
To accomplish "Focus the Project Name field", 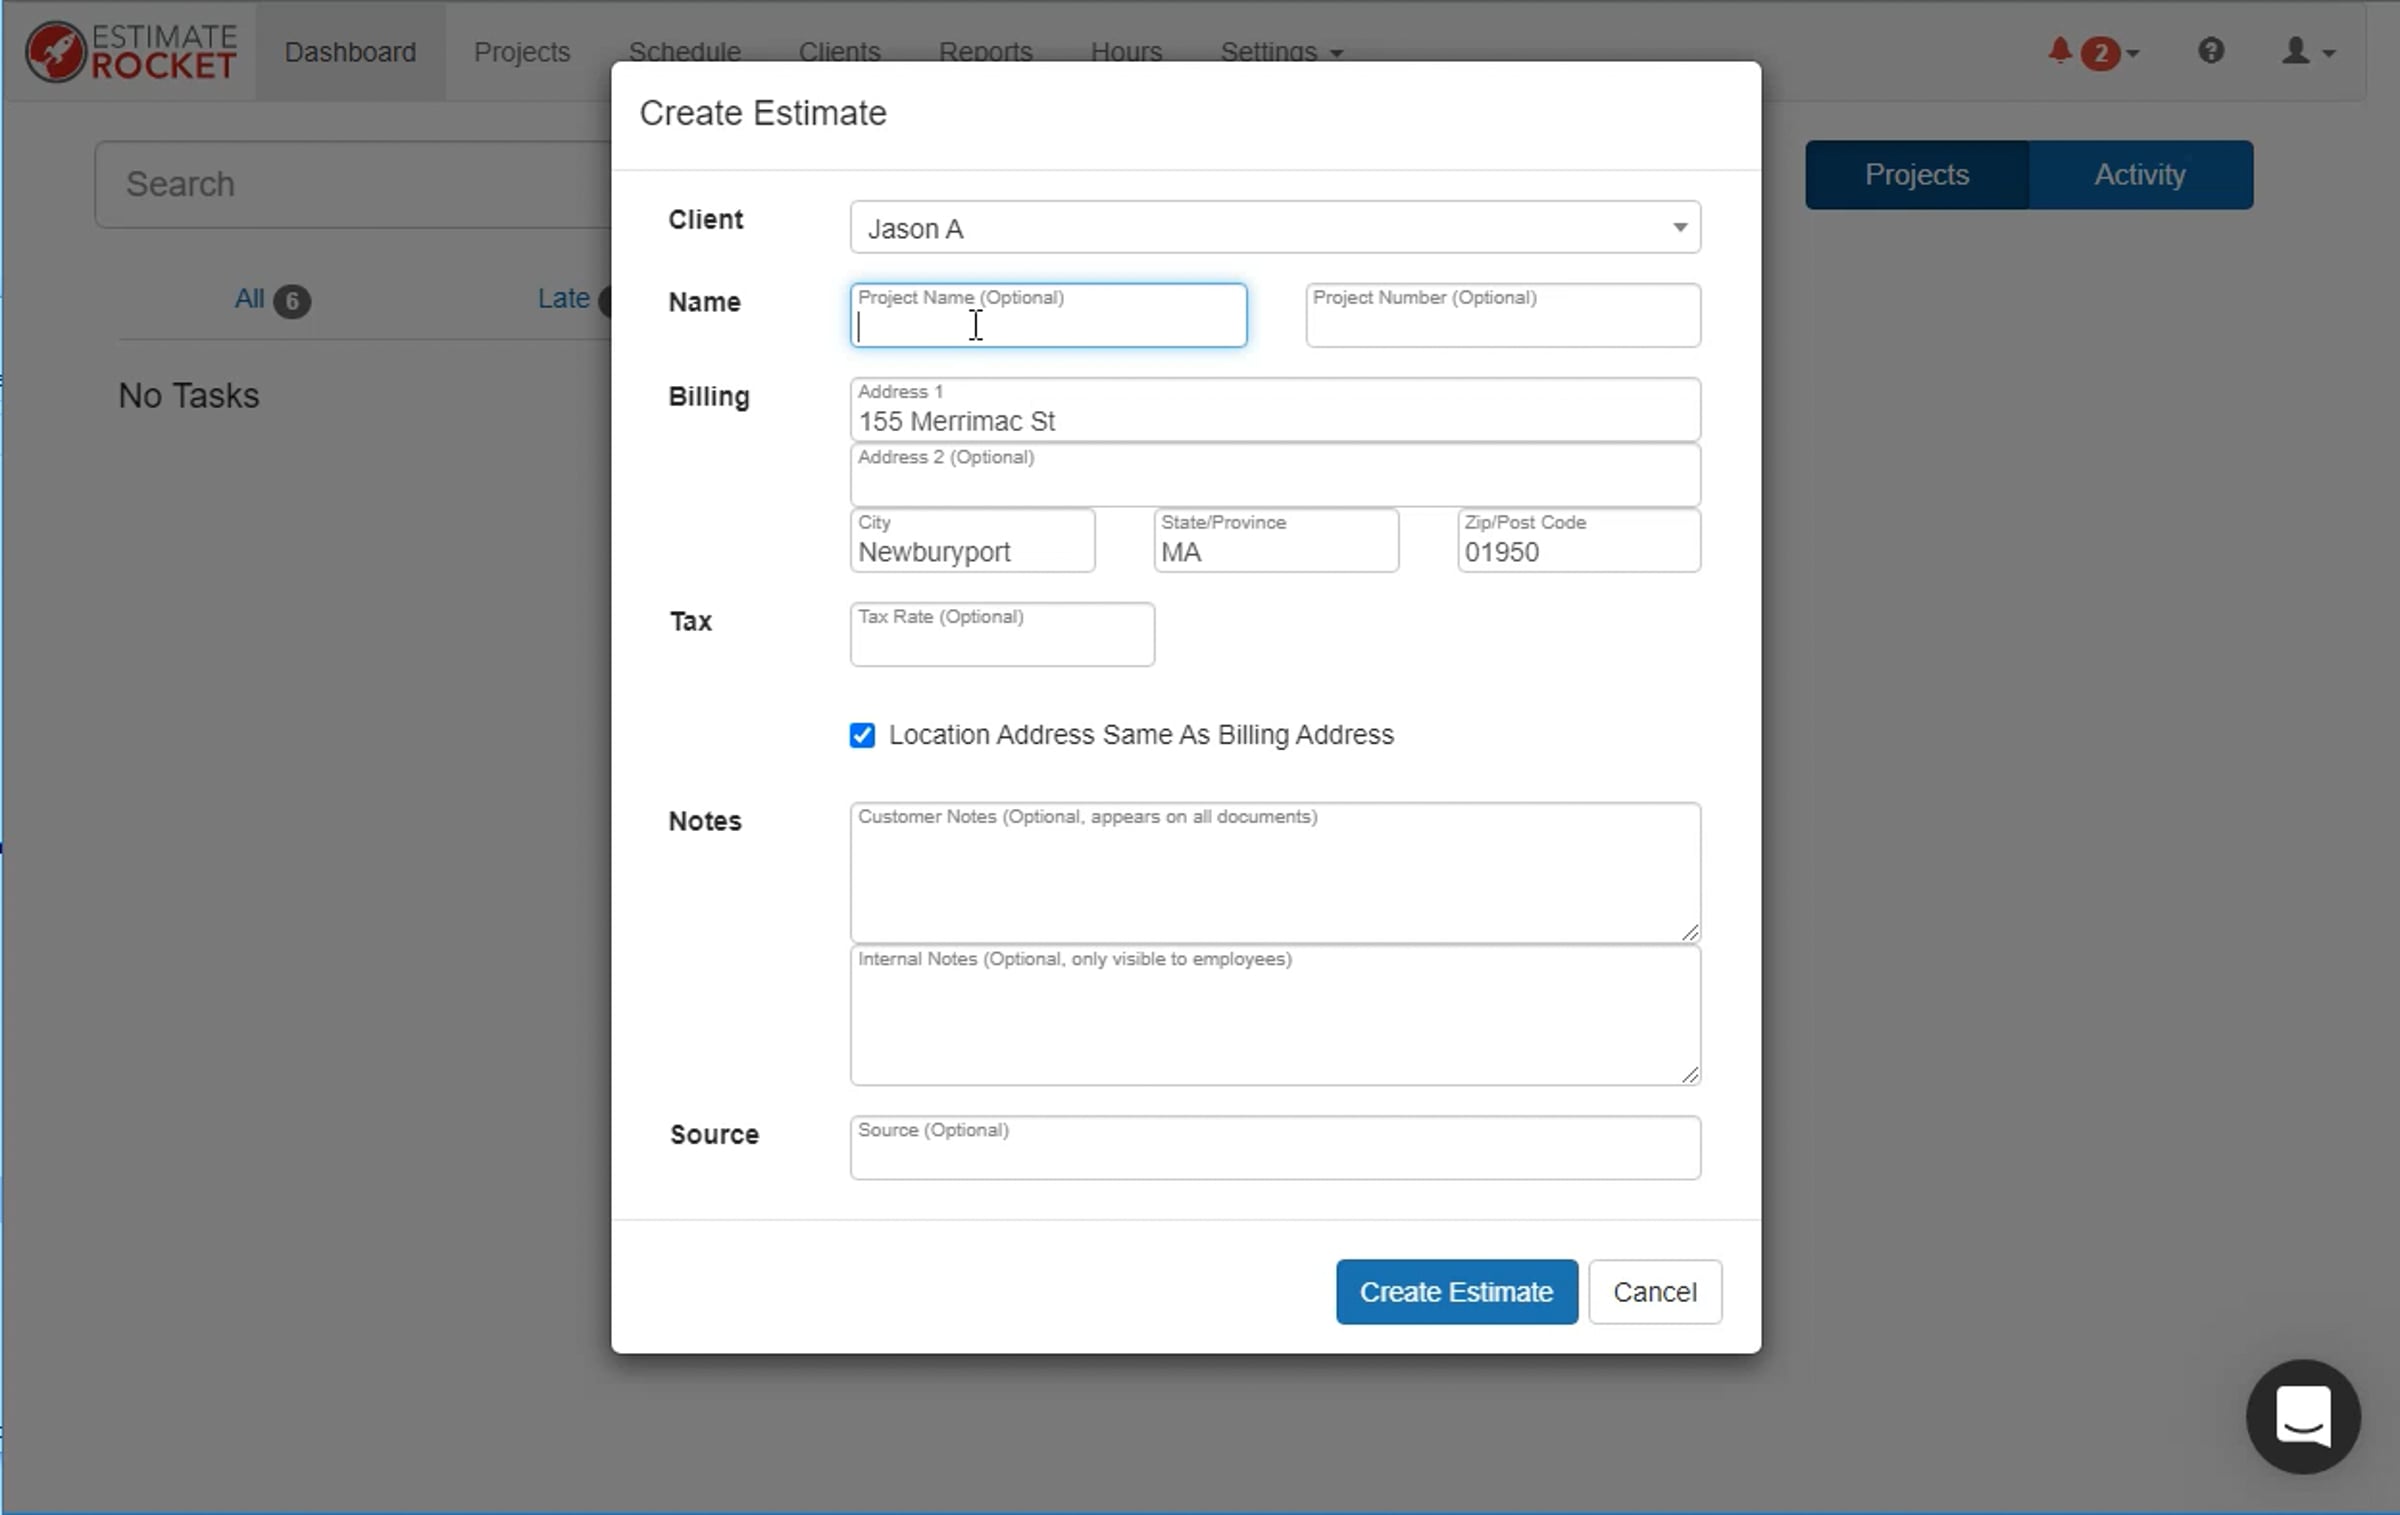I will [1048, 315].
